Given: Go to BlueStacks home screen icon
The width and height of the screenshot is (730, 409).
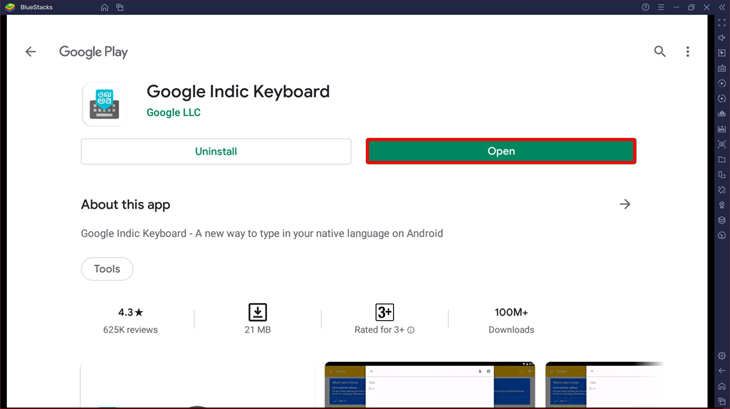Looking at the screenshot, I should [104, 7].
